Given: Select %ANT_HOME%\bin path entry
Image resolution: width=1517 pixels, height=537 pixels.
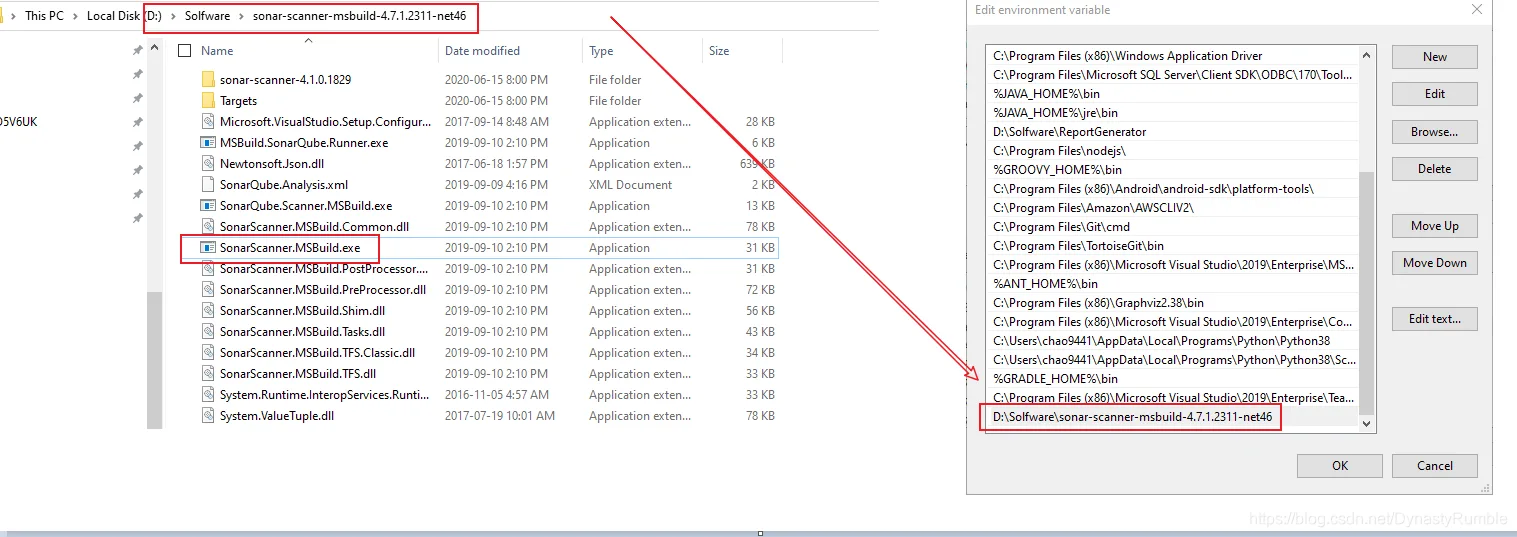Looking at the screenshot, I should (x=1171, y=284).
